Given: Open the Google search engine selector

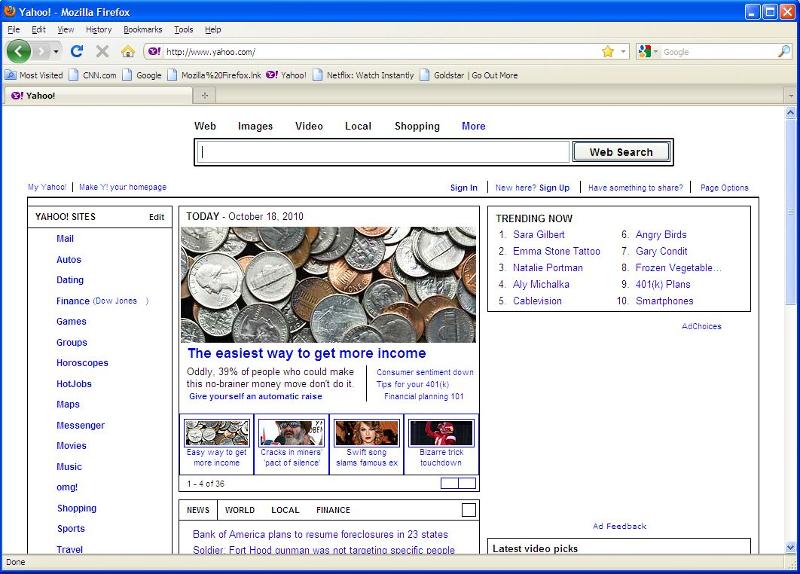Looking at the screenshot, I should click(647, 52).
